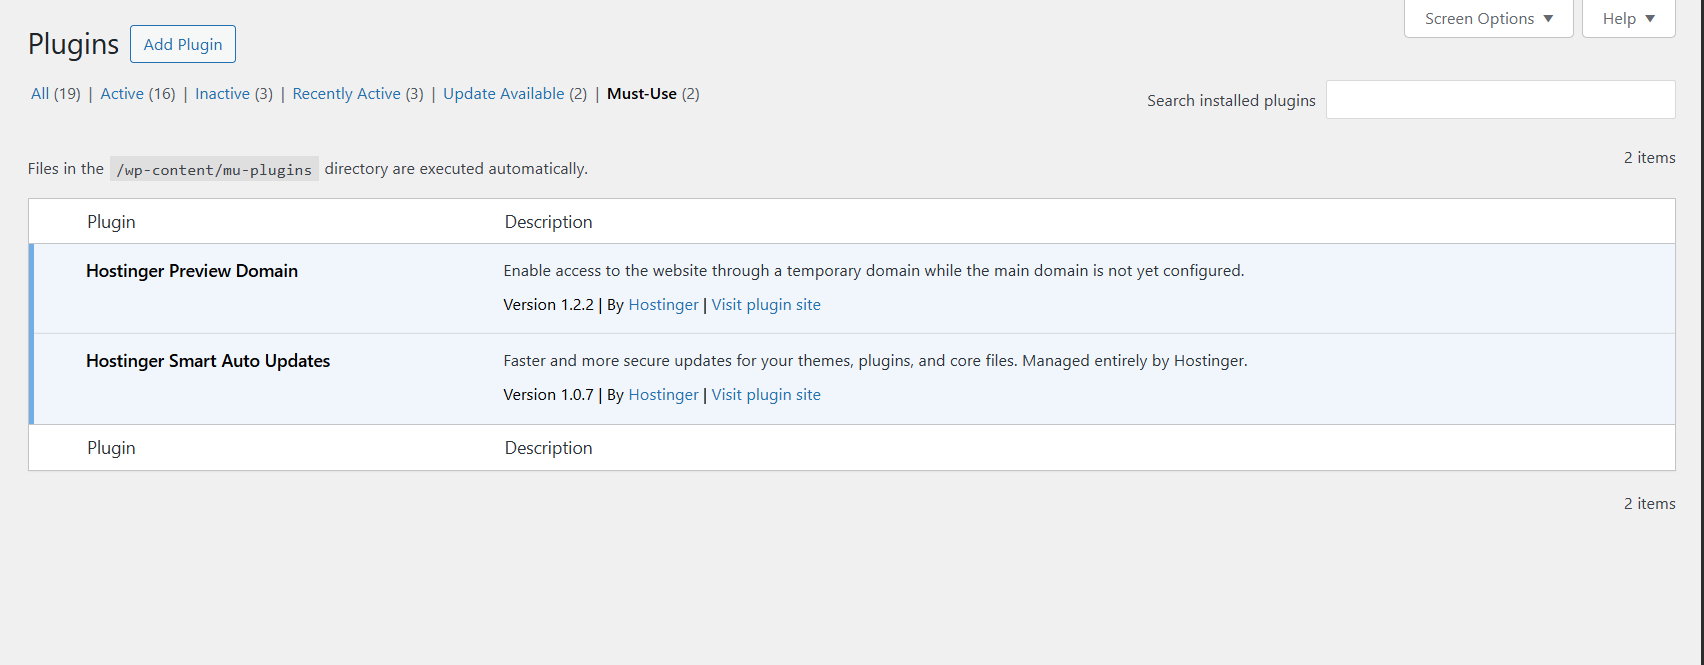The height and width of the screenshot is (665, 1704).
Task: Open the Help dropdown panel
Action: click(x=1628, y=19)
